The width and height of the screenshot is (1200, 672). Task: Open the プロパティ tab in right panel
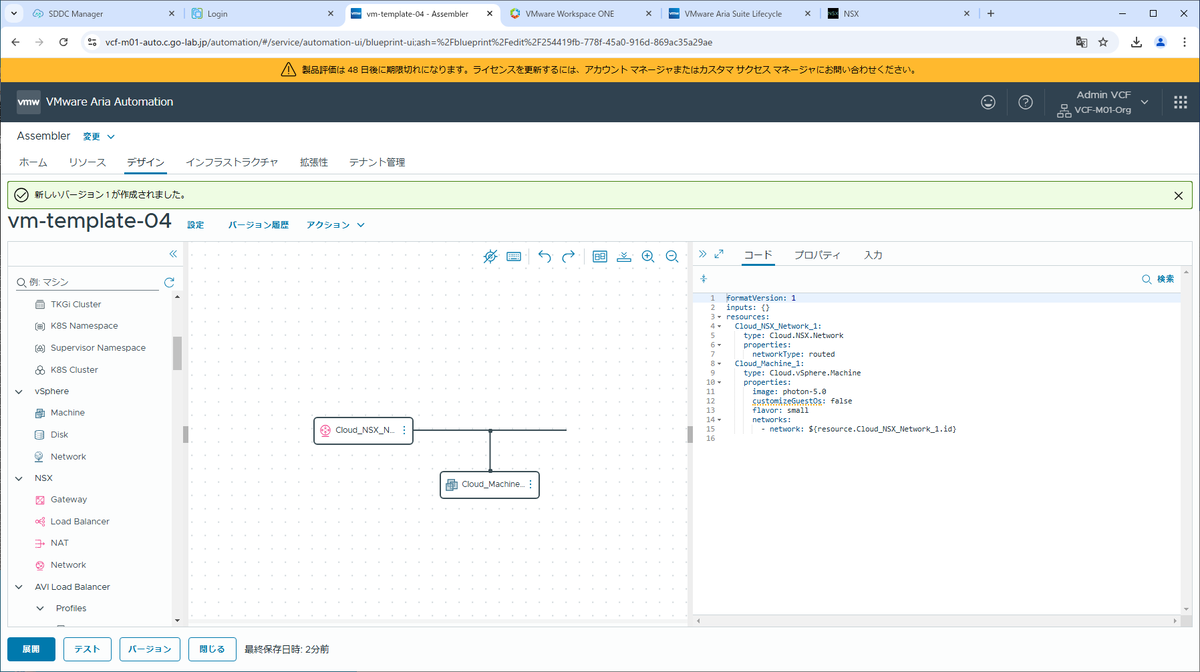818,255
